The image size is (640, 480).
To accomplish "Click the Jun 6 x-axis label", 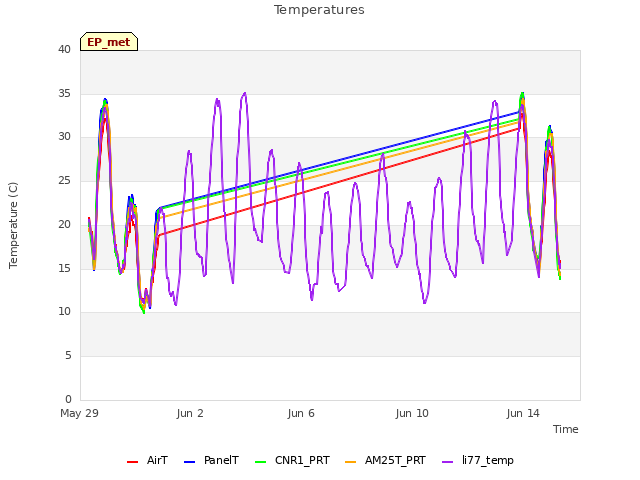I will pyautogui.click(x=301, y=413).
